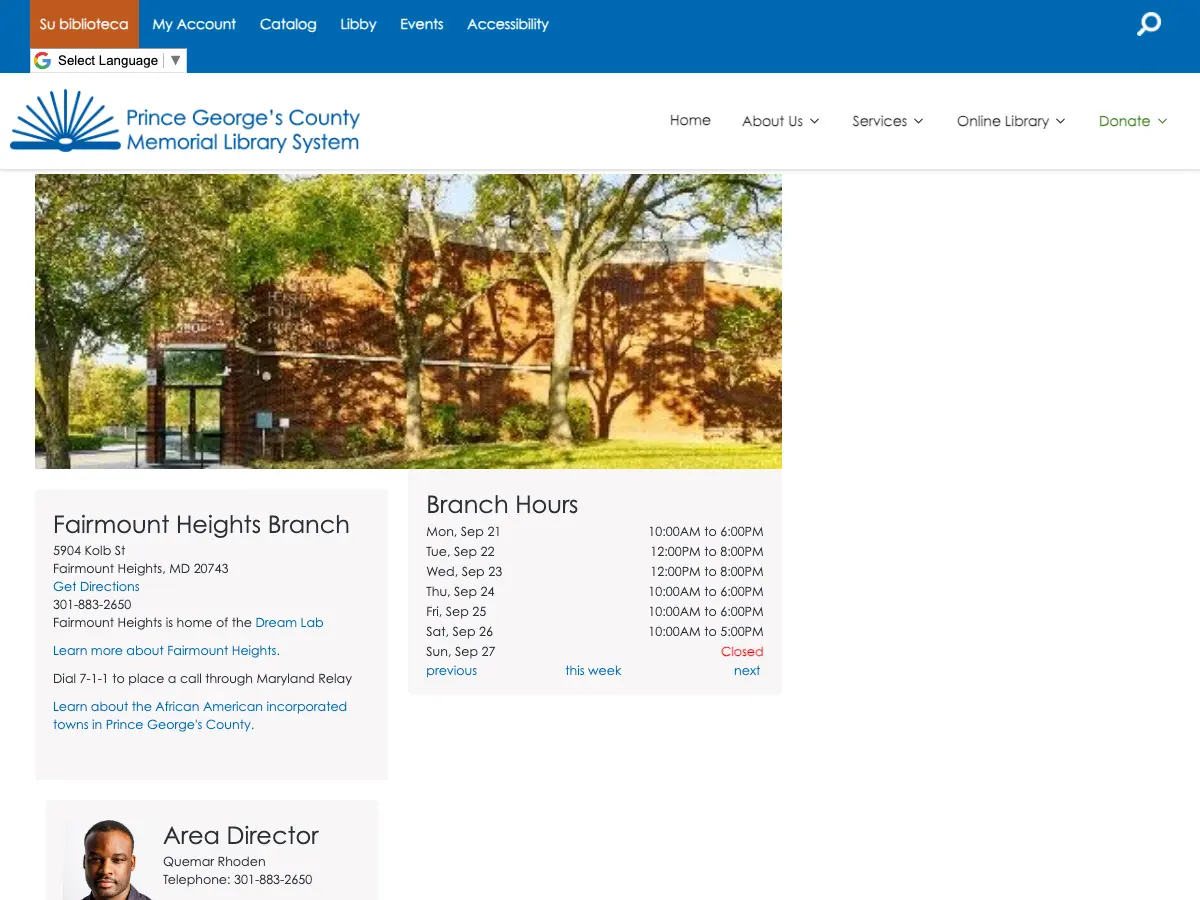Click the Get Directions link

click(x=96, y=587)
